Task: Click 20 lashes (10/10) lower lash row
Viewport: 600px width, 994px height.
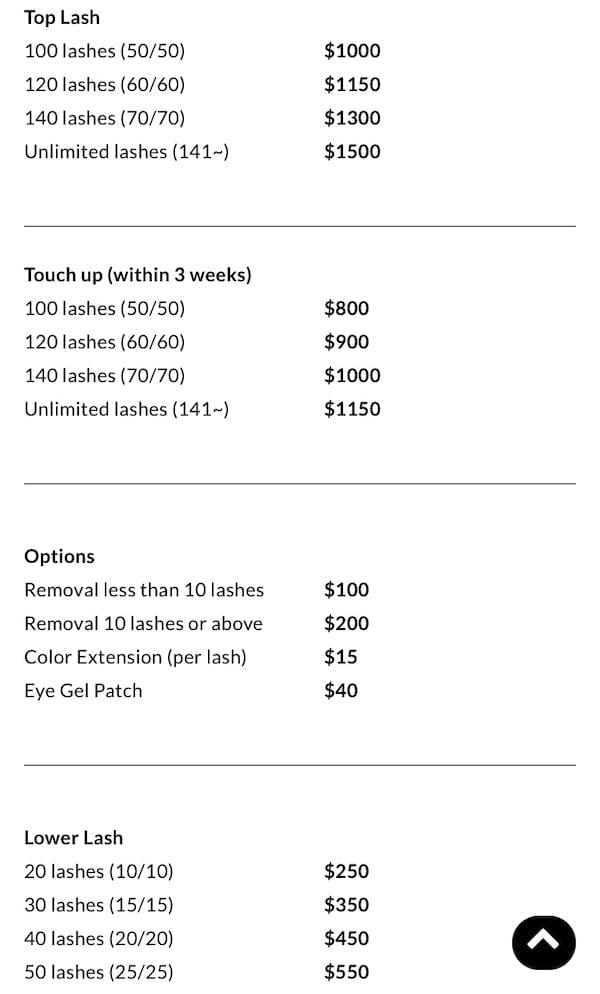Action: pos(197,871)
